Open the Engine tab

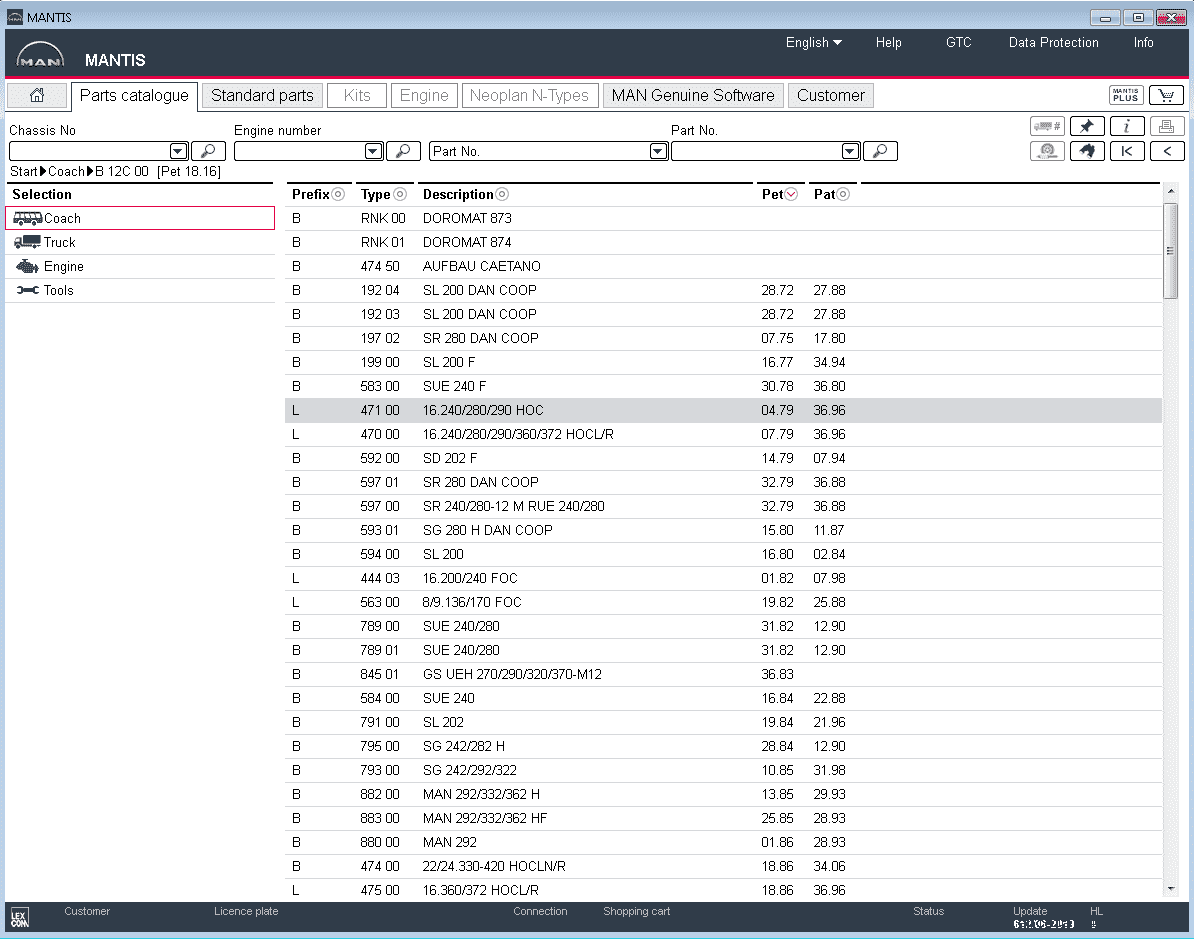pyautogui.click(x=424, y=95)
